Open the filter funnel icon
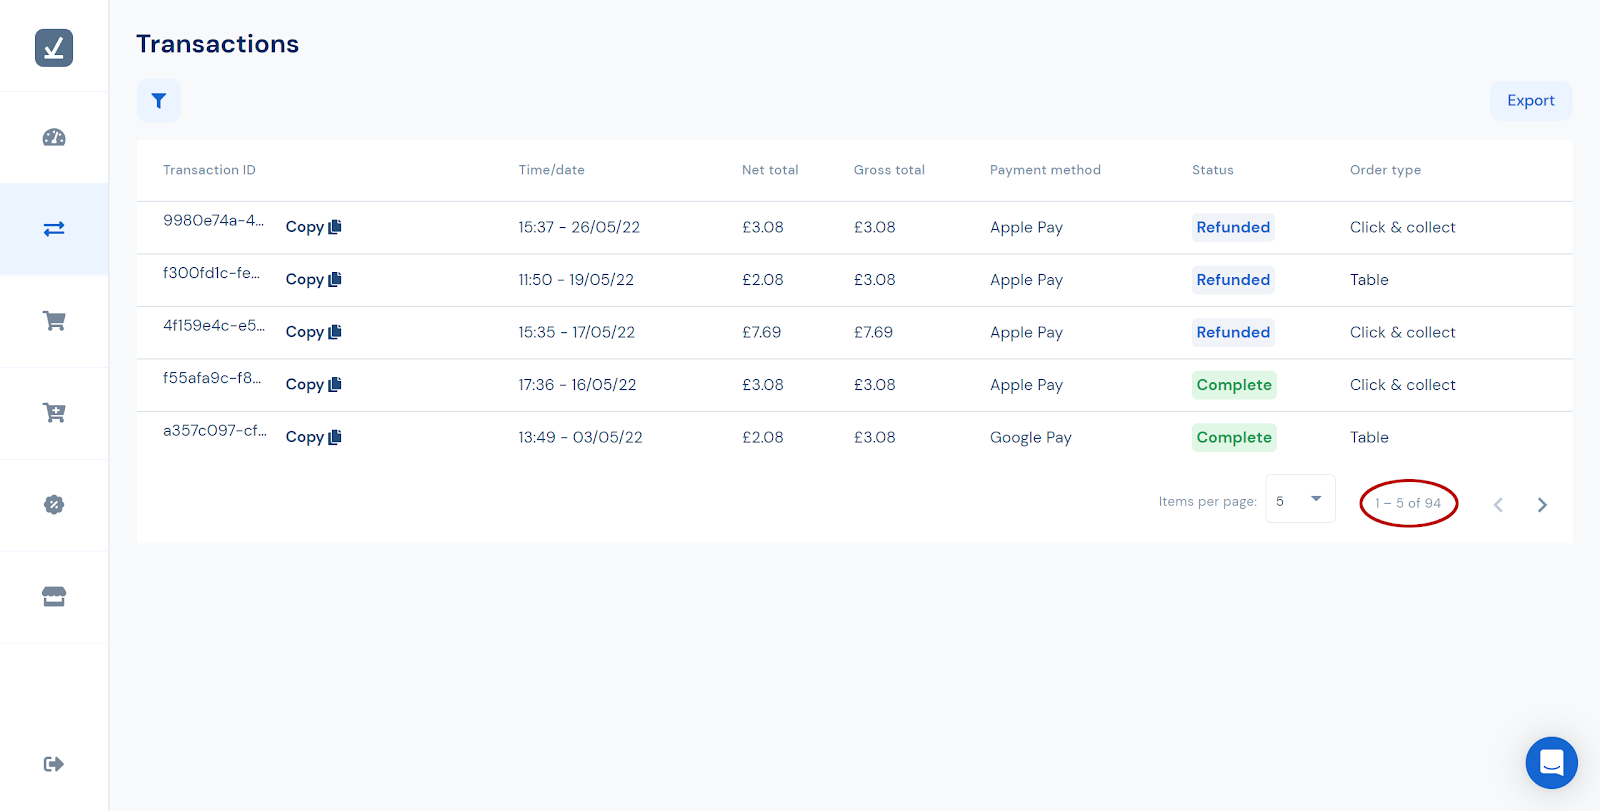The height and width of the screenshot is (811, 1600). tap(158, 101)
